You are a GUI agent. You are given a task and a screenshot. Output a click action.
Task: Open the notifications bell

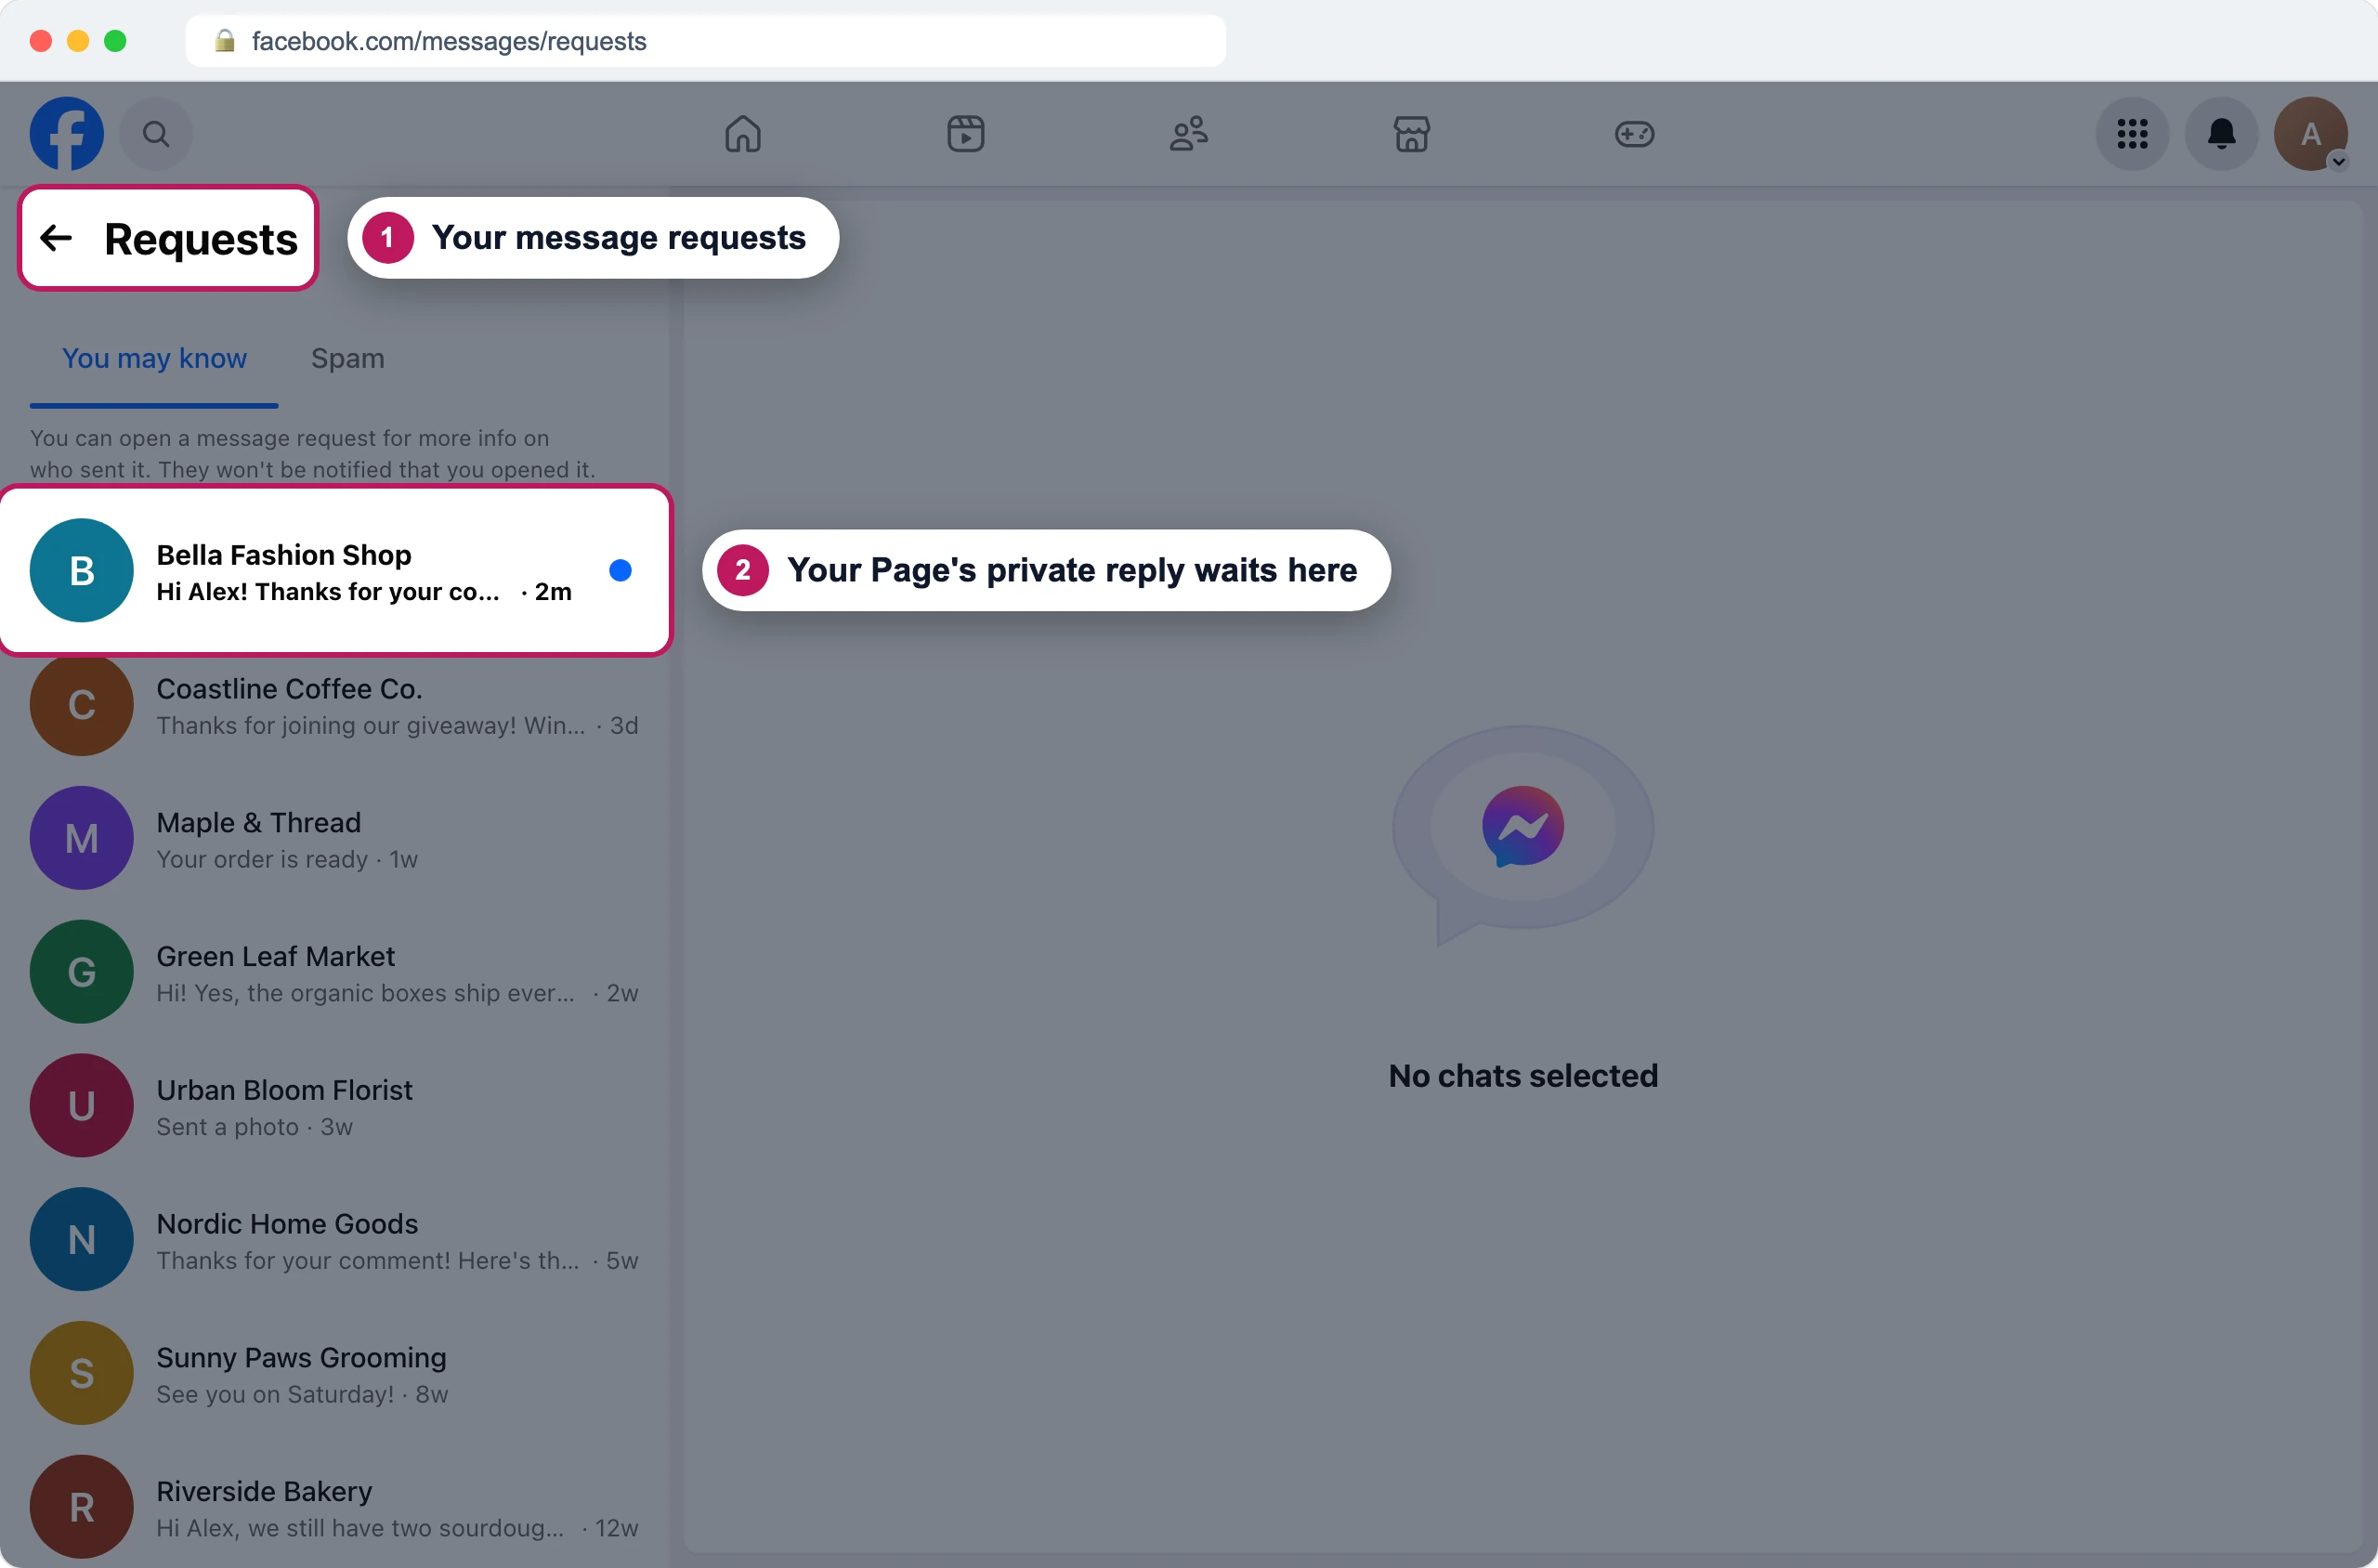point(2222,133)
